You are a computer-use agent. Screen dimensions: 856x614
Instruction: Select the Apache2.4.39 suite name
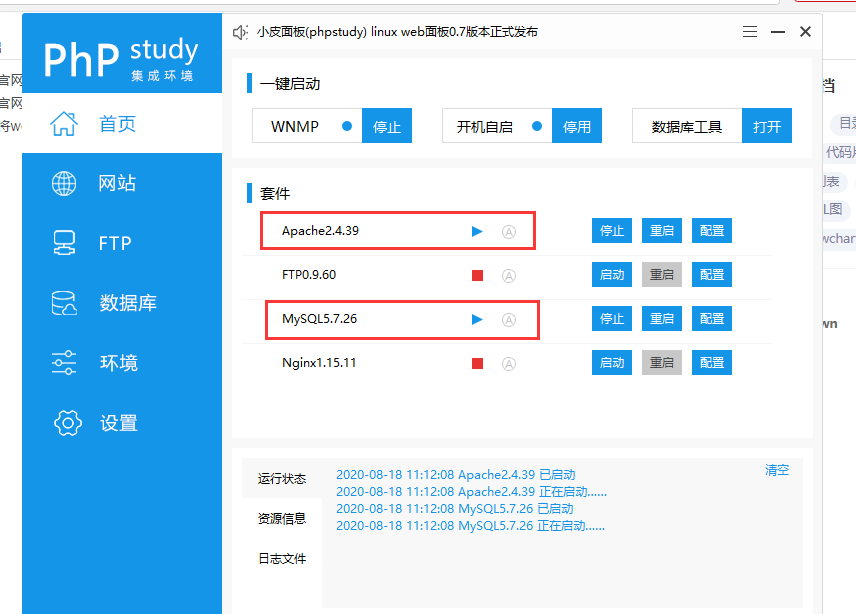[320, 231]
